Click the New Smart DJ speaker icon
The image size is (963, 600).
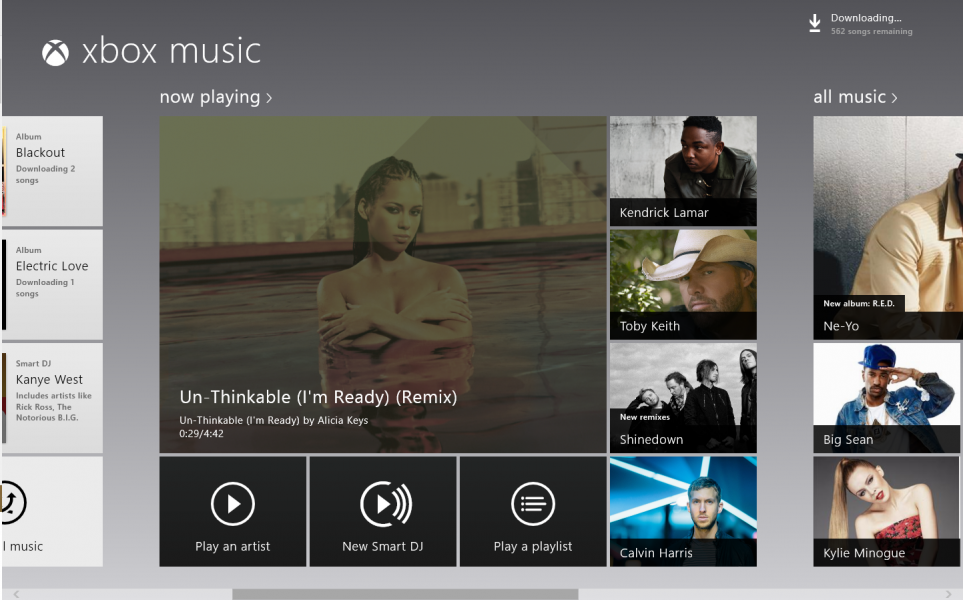pos(386,504)
